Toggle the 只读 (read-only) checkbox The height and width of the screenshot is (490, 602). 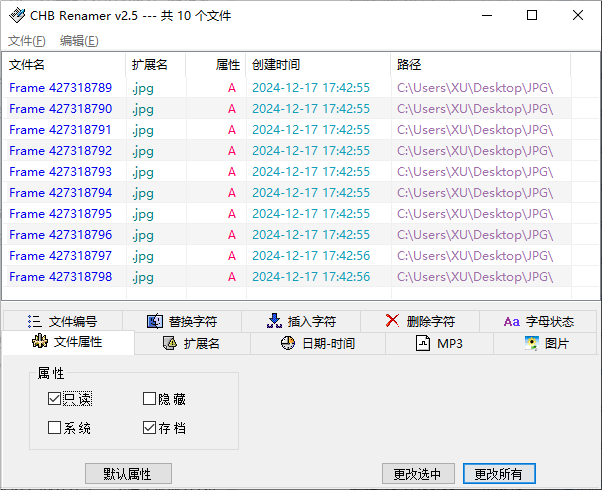[x=54, y=399]
